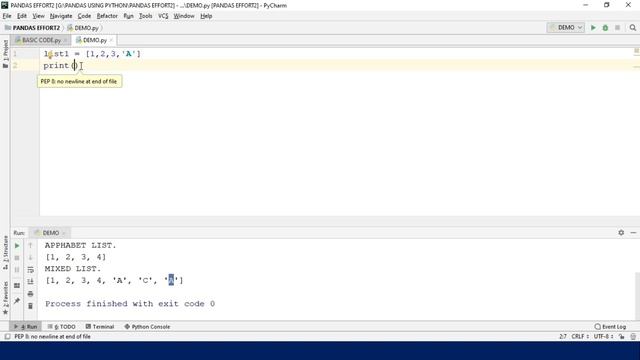Open the Structure tool window side tab

5,252
